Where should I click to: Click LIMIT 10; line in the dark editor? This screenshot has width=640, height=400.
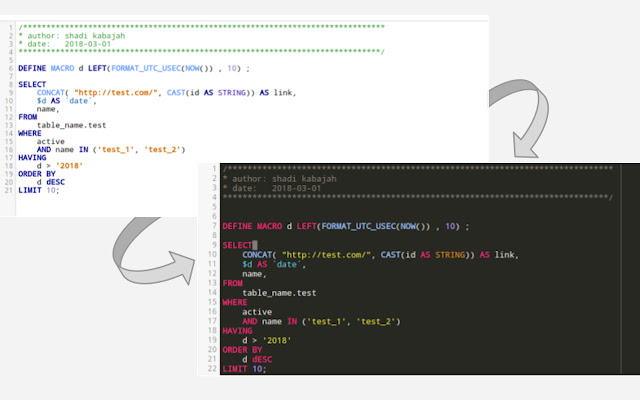pyautogui.click(x=244, y=369)
